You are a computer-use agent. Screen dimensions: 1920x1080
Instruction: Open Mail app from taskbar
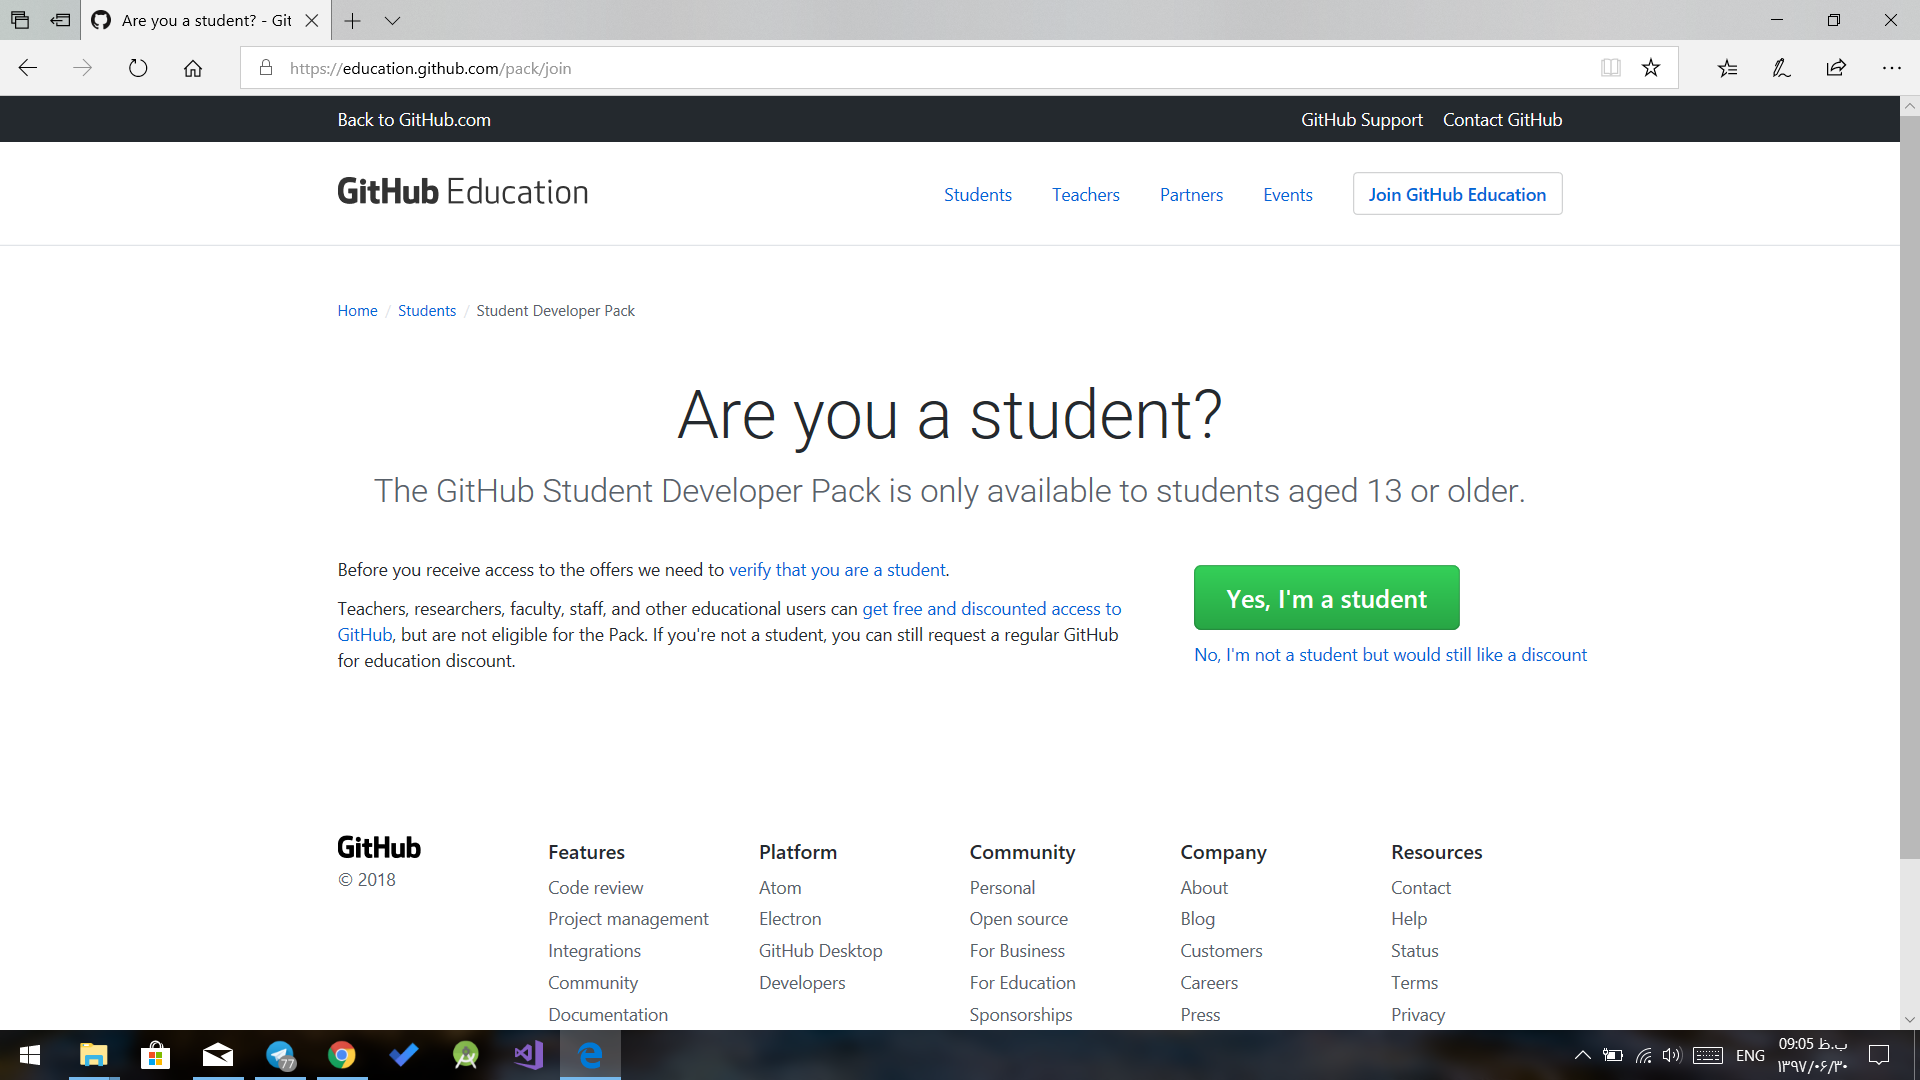[217, 1055]
